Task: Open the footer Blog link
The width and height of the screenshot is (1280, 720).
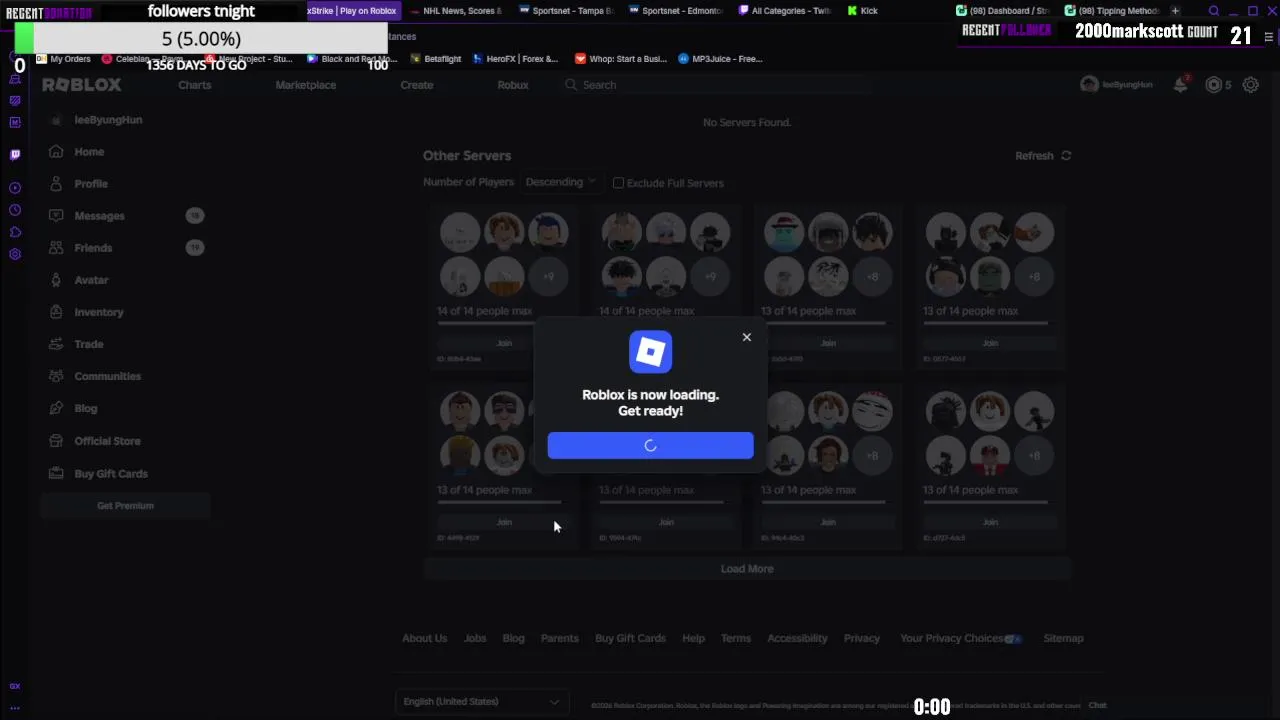Action: coord(513,638)
